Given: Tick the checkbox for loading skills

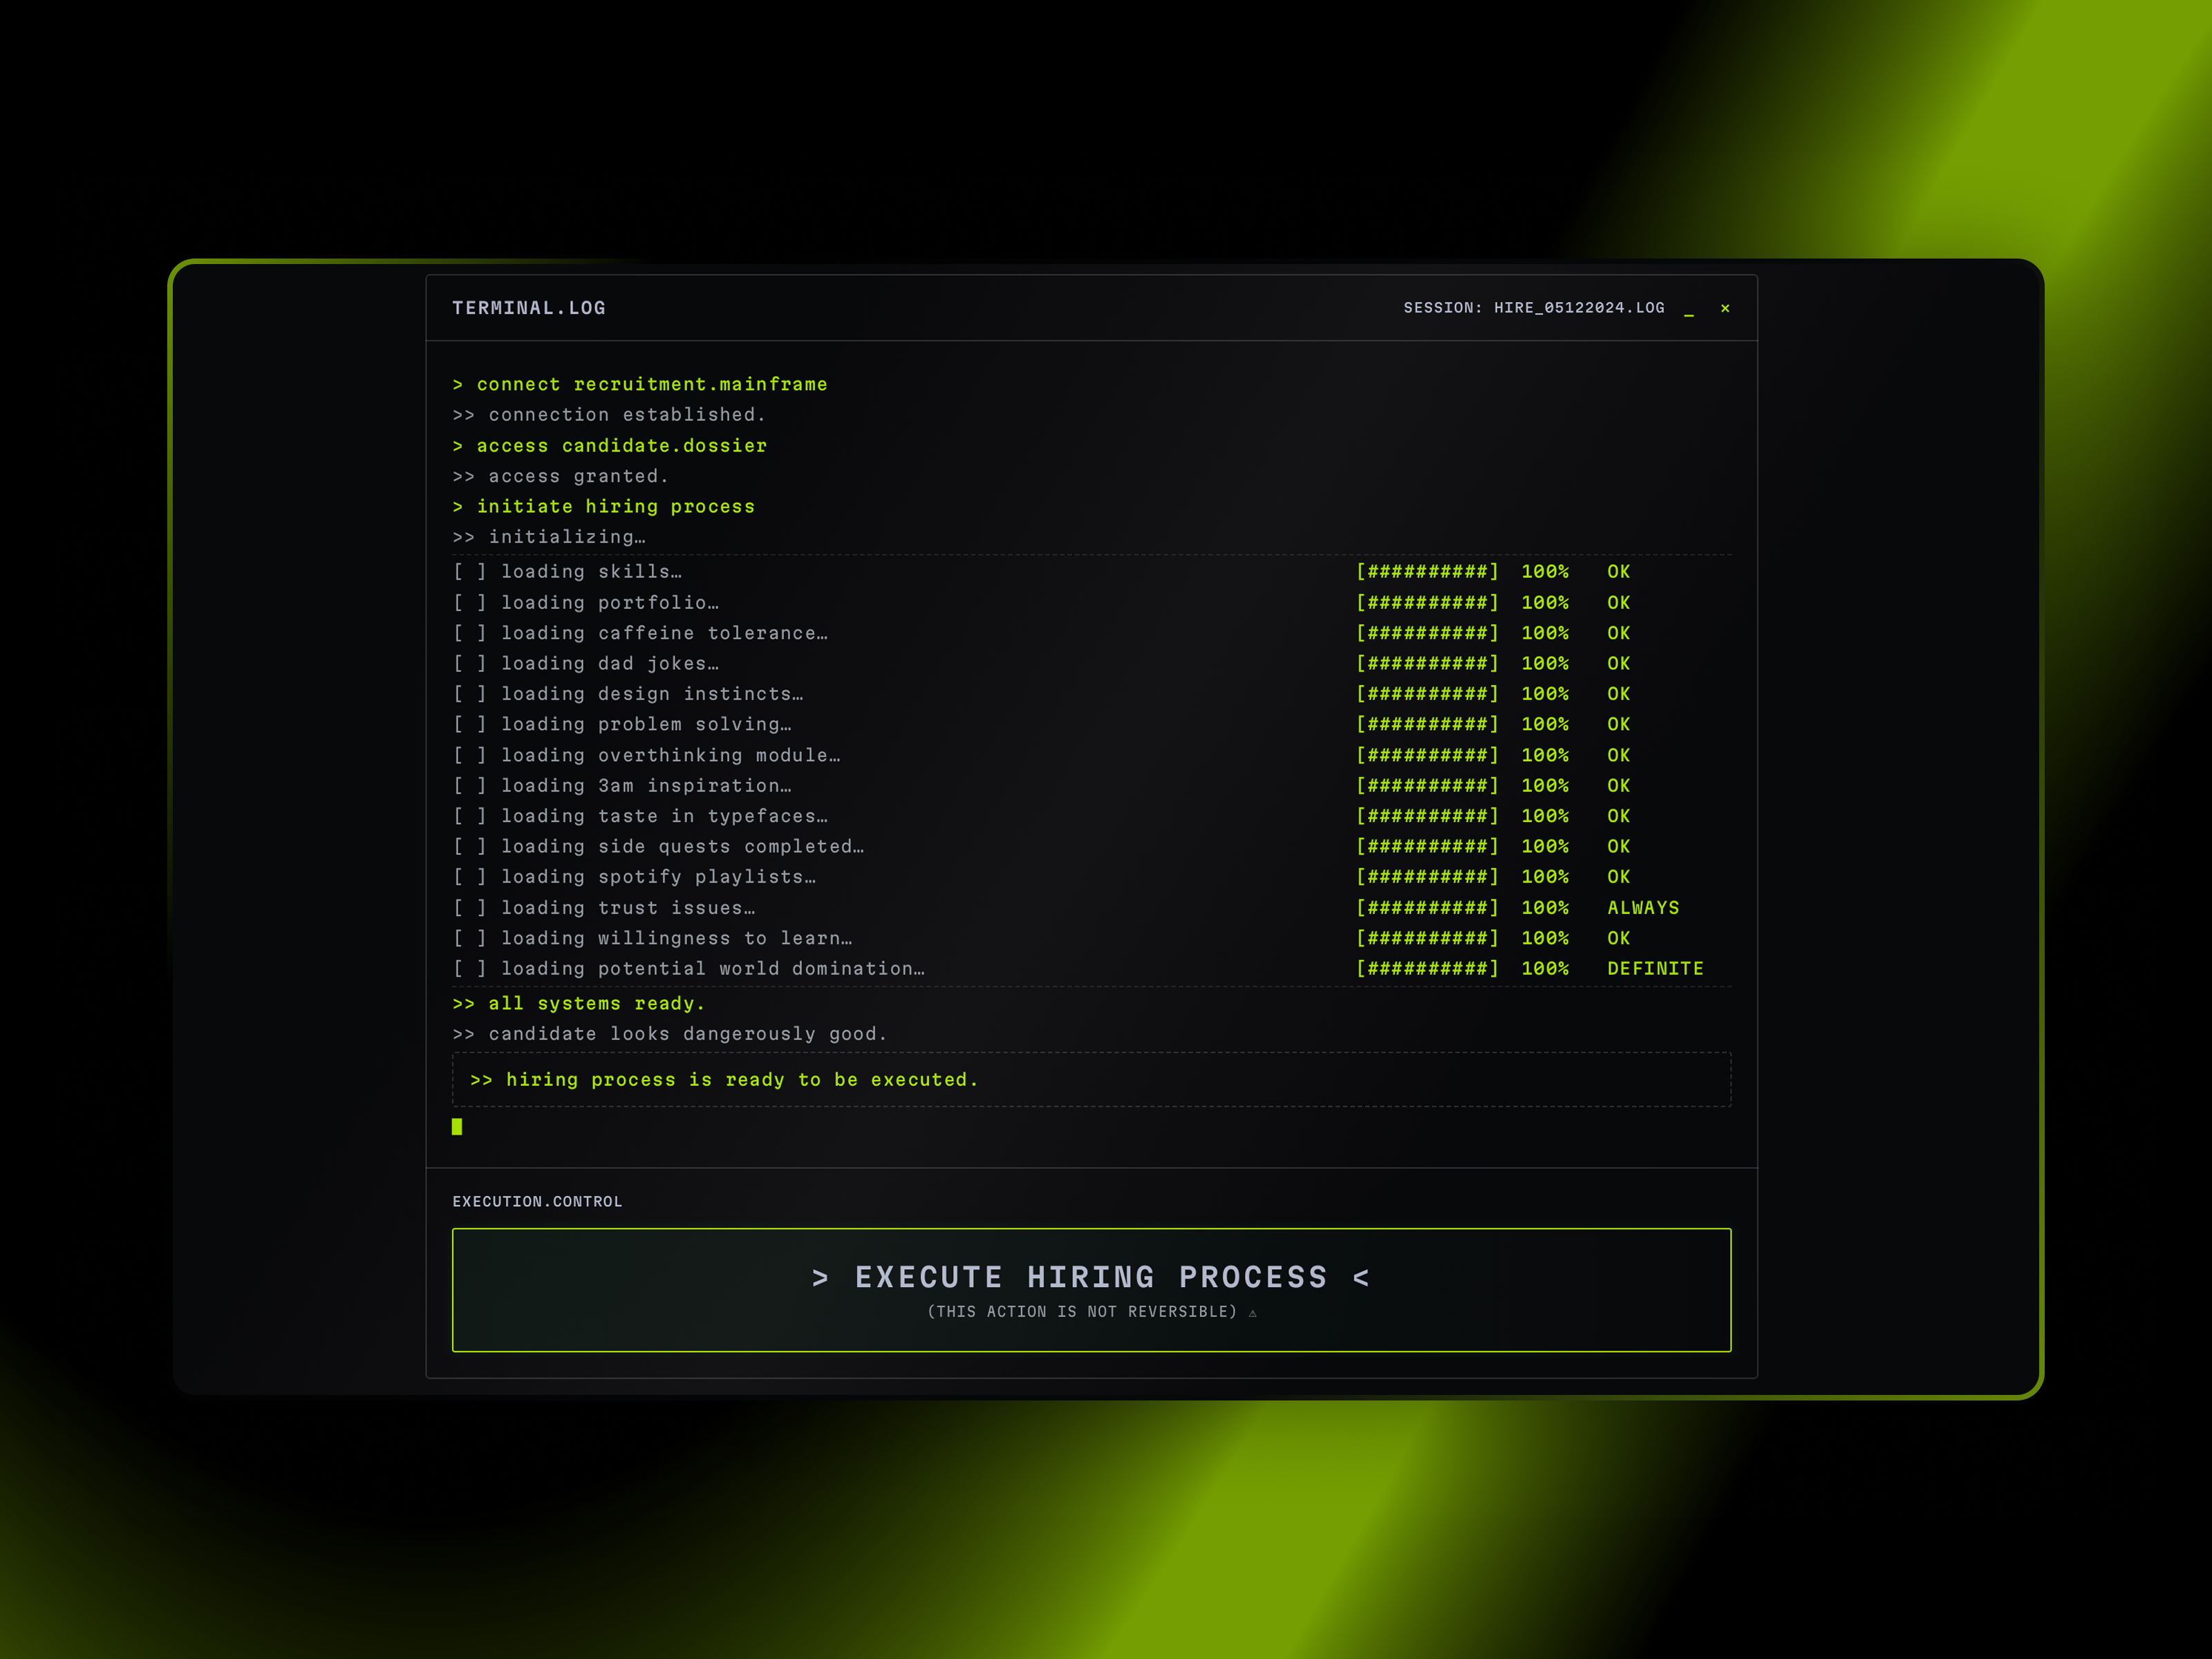Looking at the screenshot, I should click(470, 572).
